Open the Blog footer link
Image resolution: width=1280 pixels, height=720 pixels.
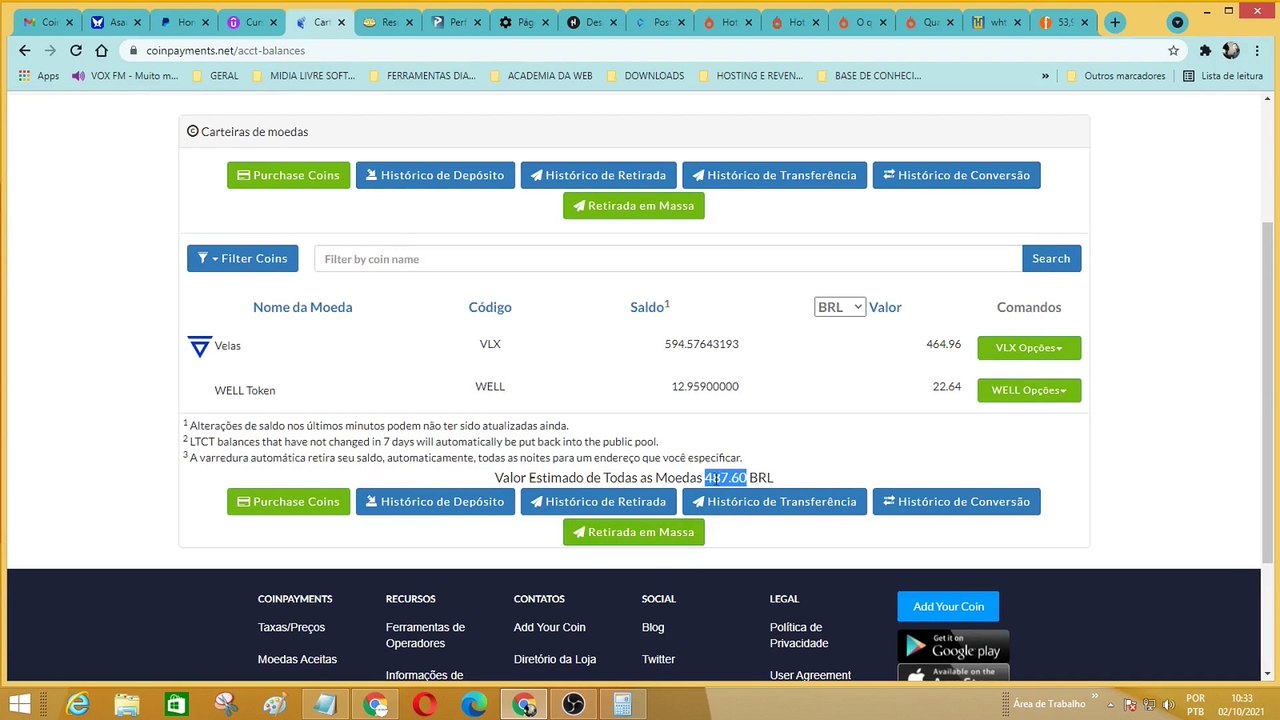653,627
